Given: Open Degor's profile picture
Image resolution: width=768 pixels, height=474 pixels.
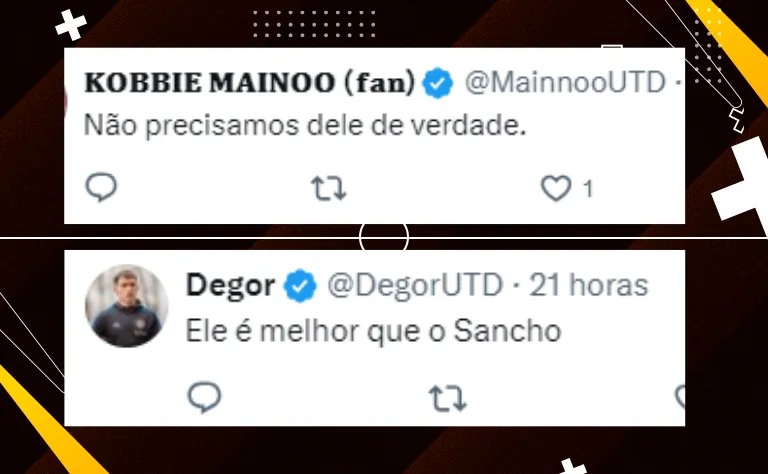Looking at the screenshot, I should tap(126, 306).
